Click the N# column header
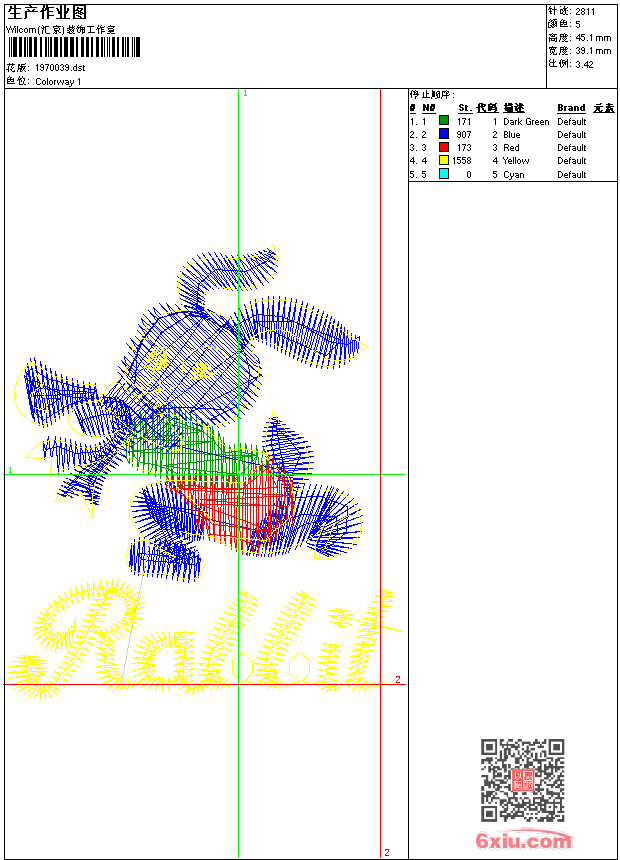Image resolution: width=620 pixels, height=860 pixels. 429,108
